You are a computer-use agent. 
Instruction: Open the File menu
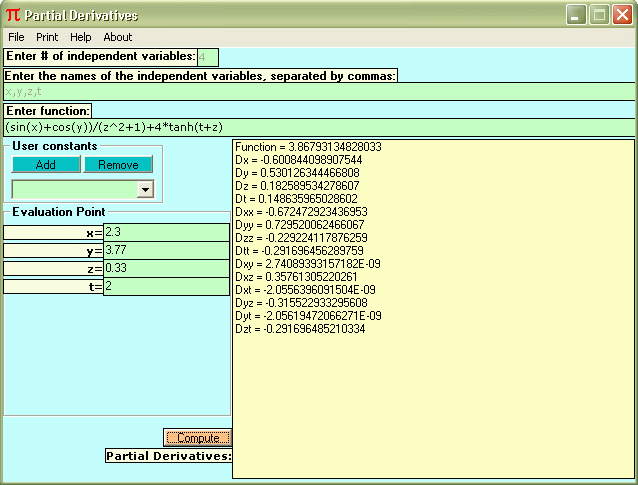tap(16, 37)
